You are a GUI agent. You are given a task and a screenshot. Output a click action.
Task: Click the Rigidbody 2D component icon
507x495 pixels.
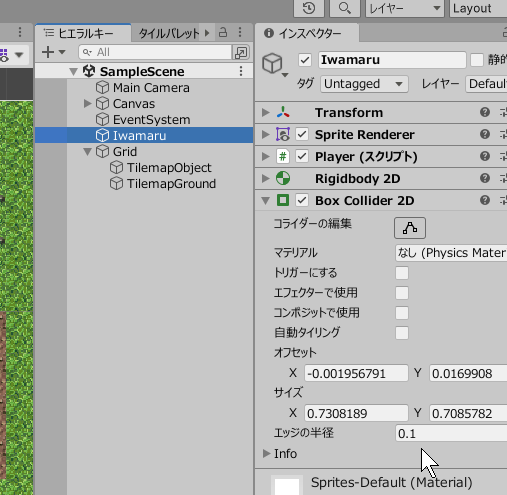point(283,179)
